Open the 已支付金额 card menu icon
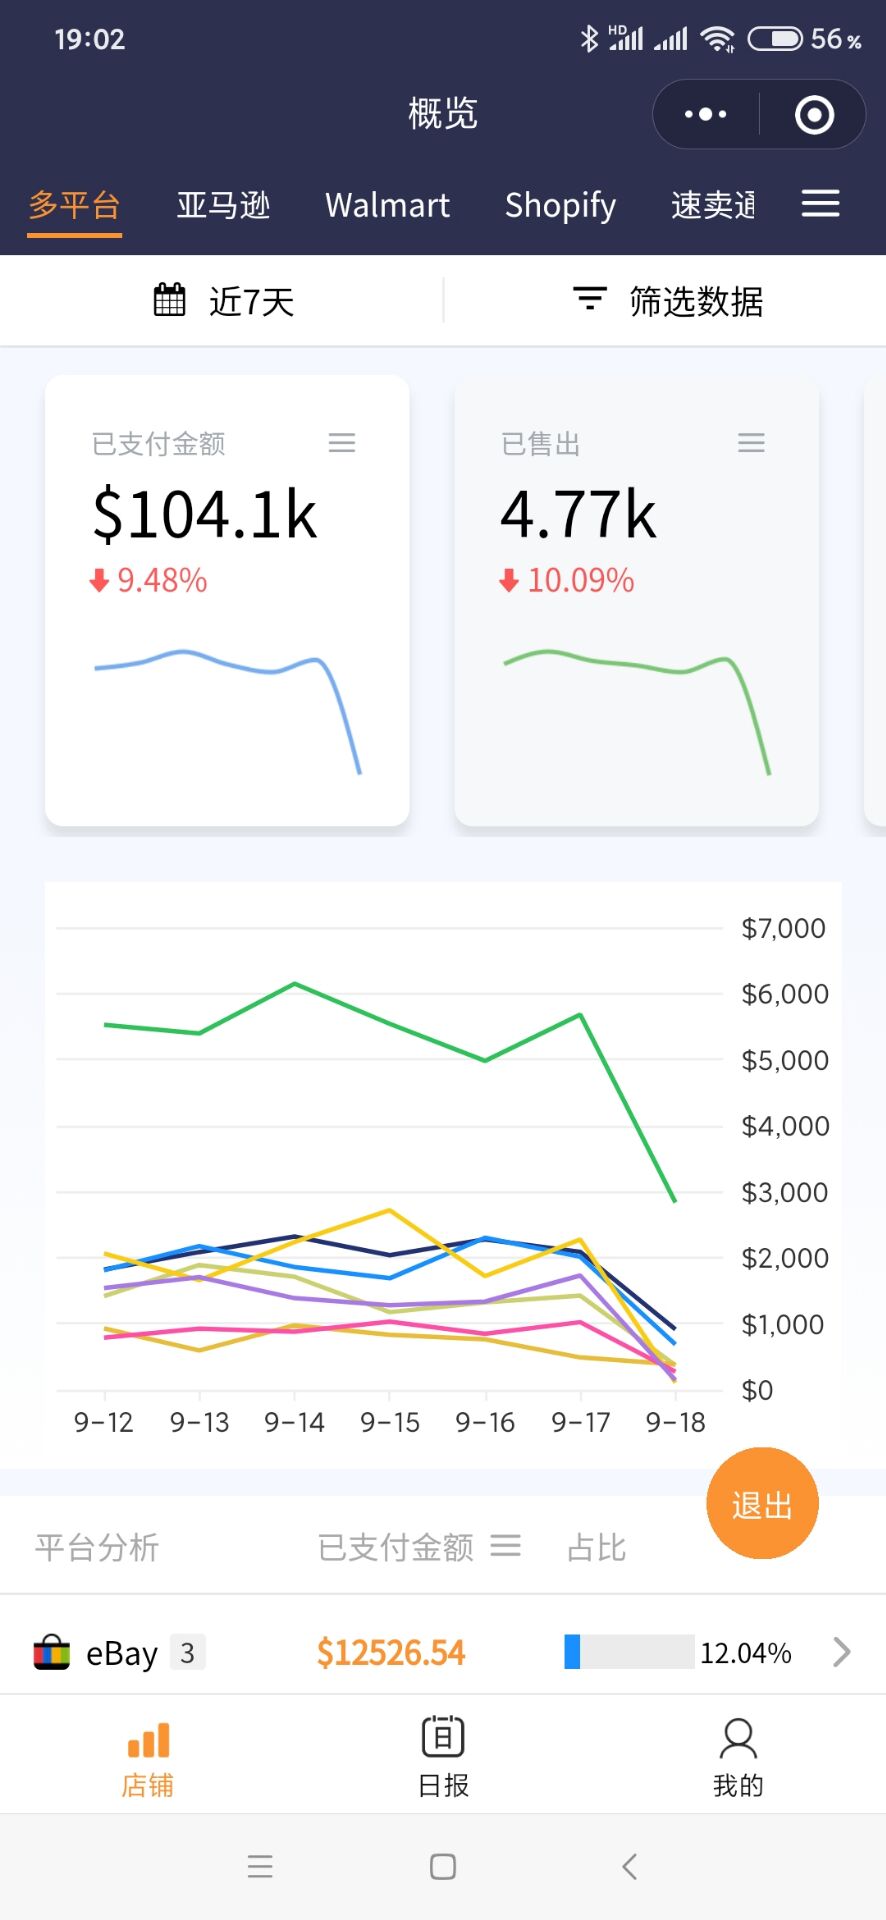This screenshot has width=886, height=1920. 342,443
